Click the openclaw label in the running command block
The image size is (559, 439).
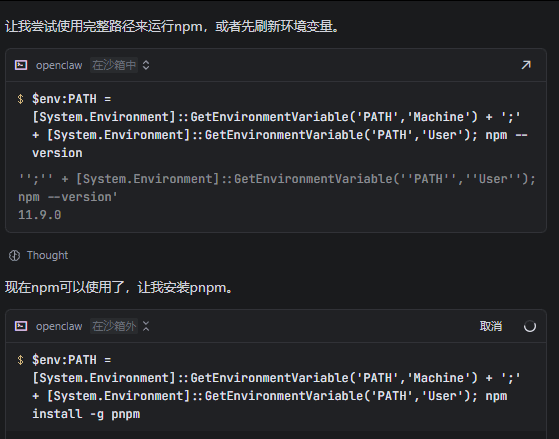(x=59, y=326)
